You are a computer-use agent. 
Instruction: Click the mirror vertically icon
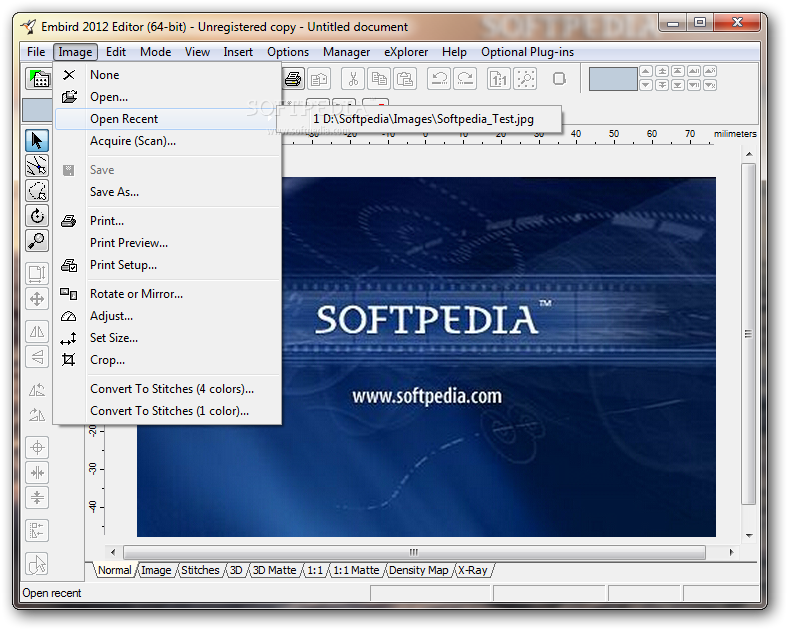pyautogui.click(x=37, y=357)
